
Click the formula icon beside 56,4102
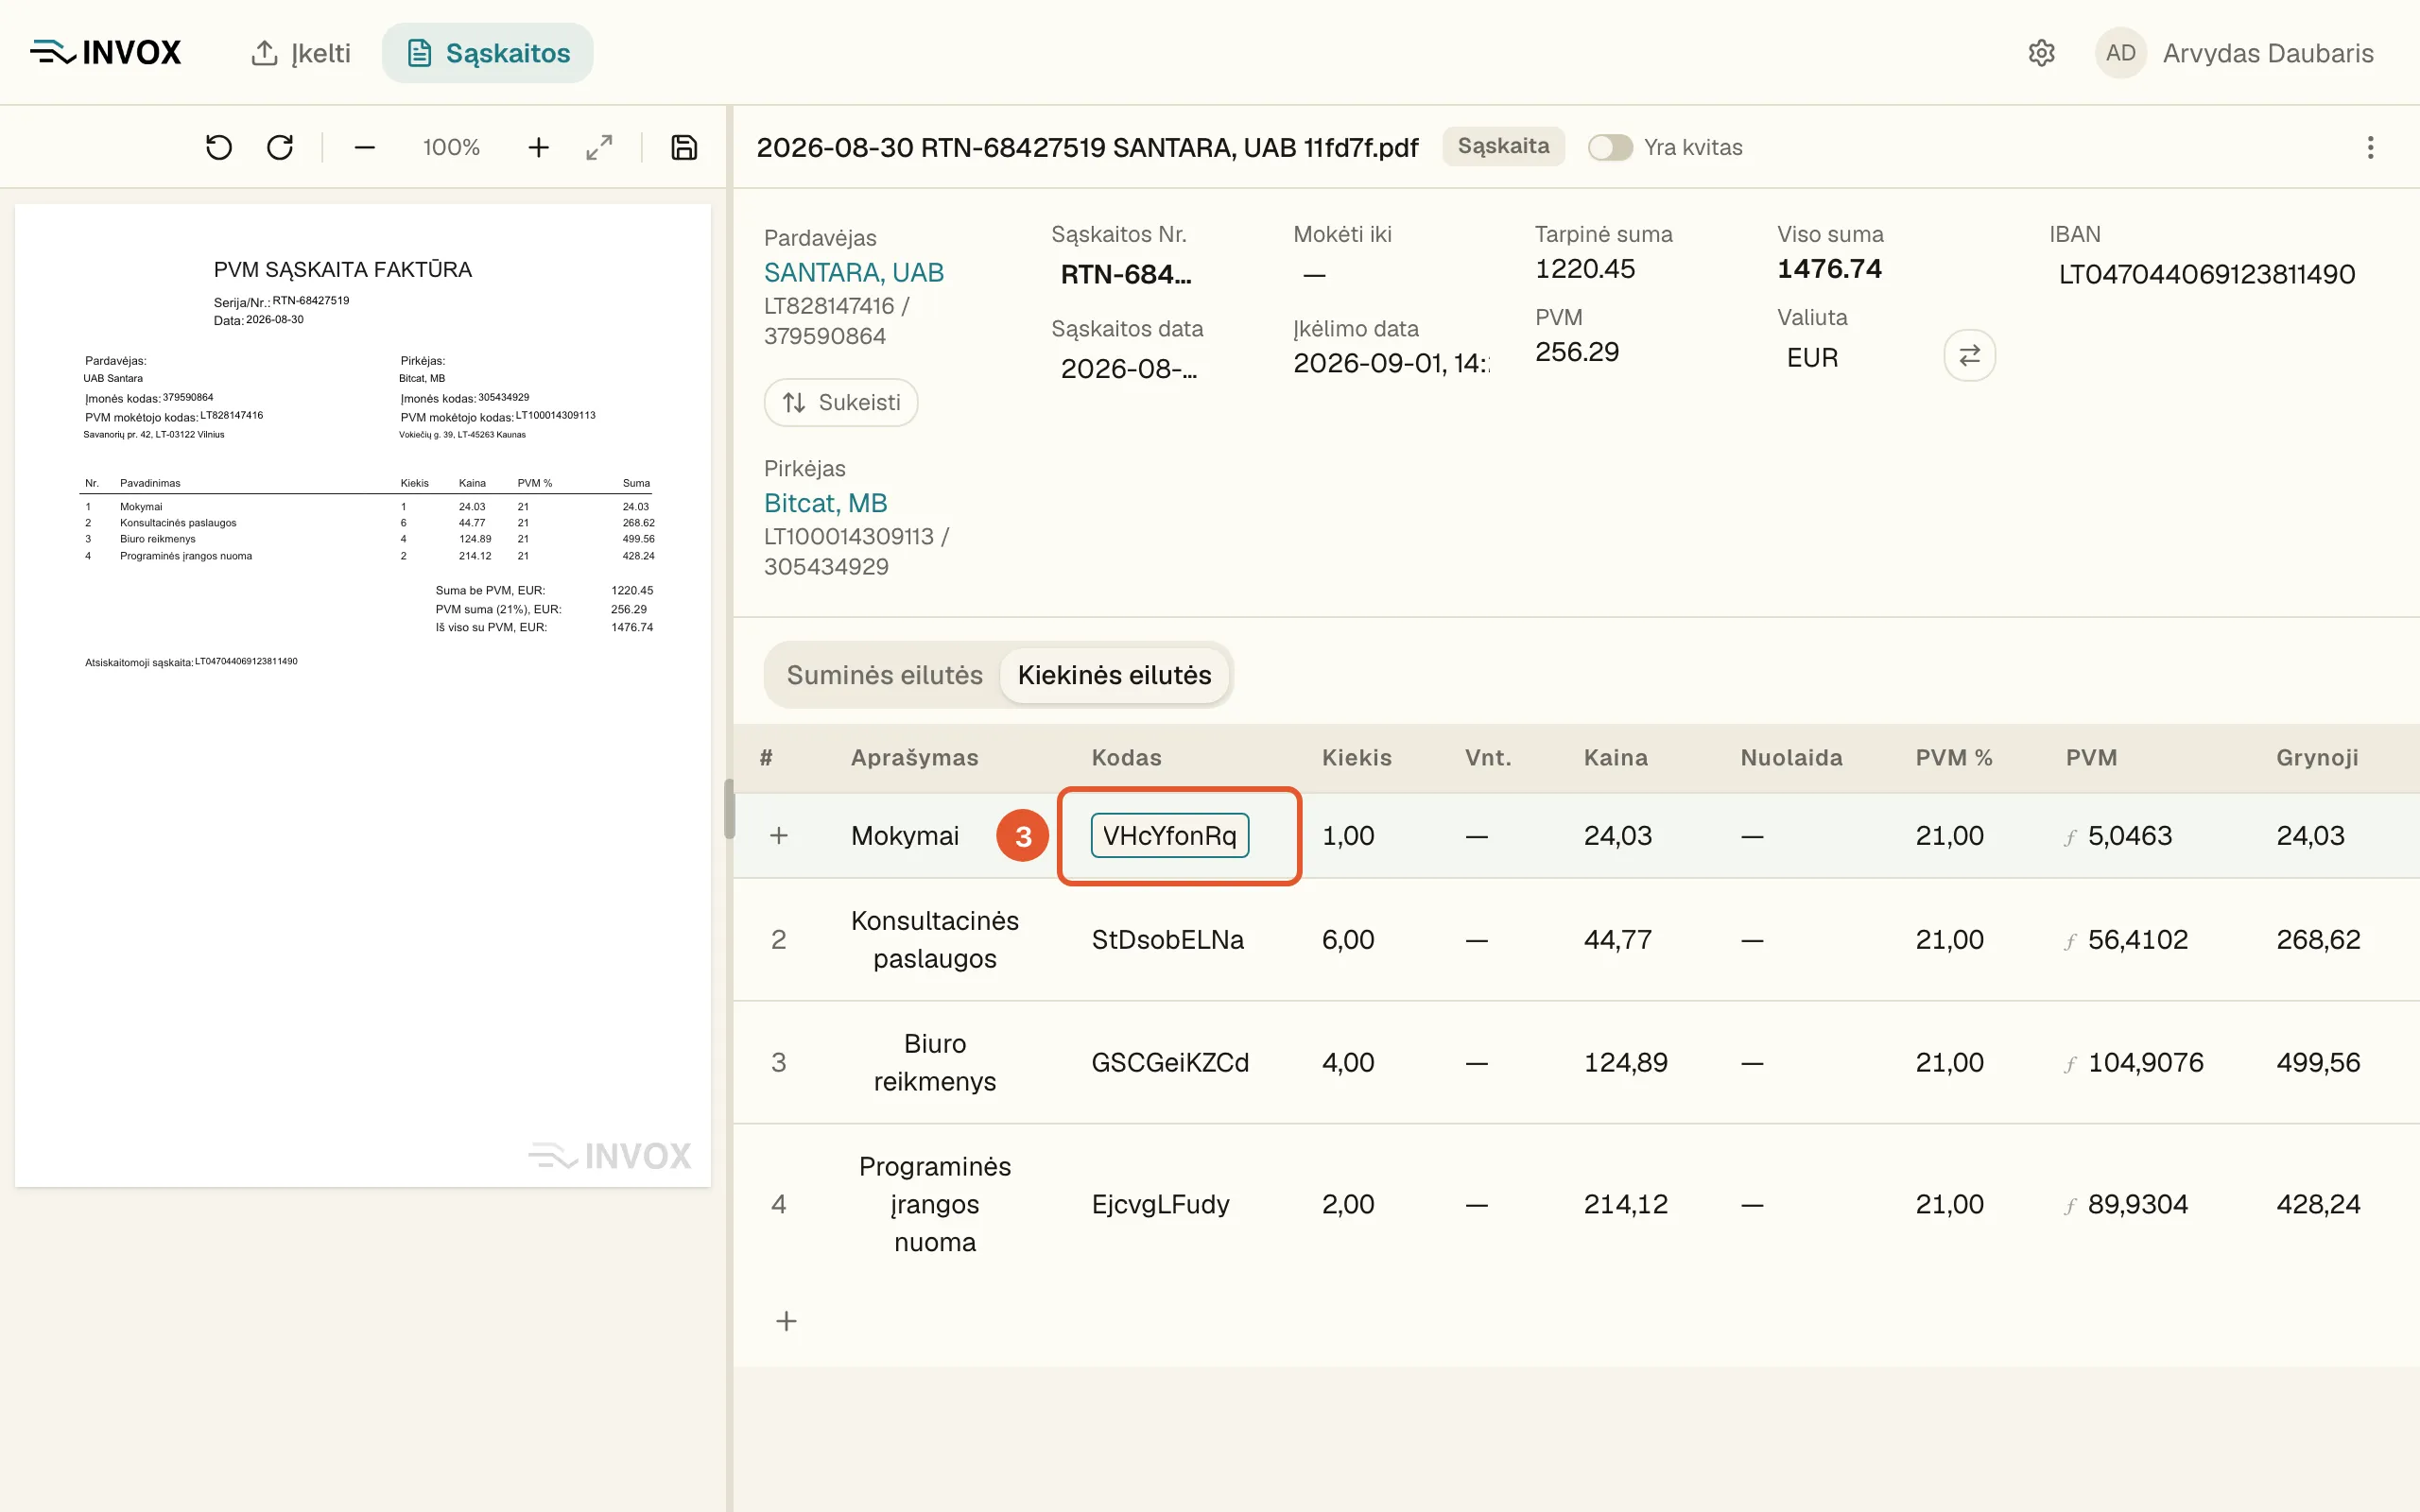2070,941
